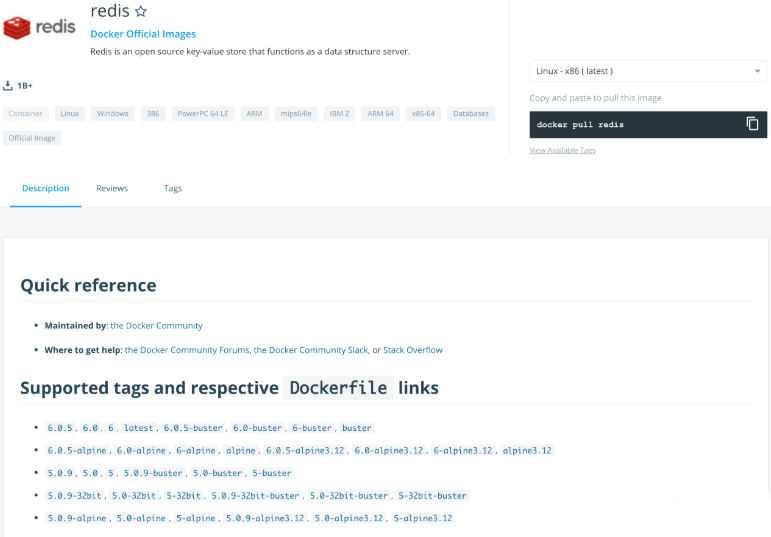771x537 pixels.
Task: Open View Available Tags link
Action: click(562, 150)
